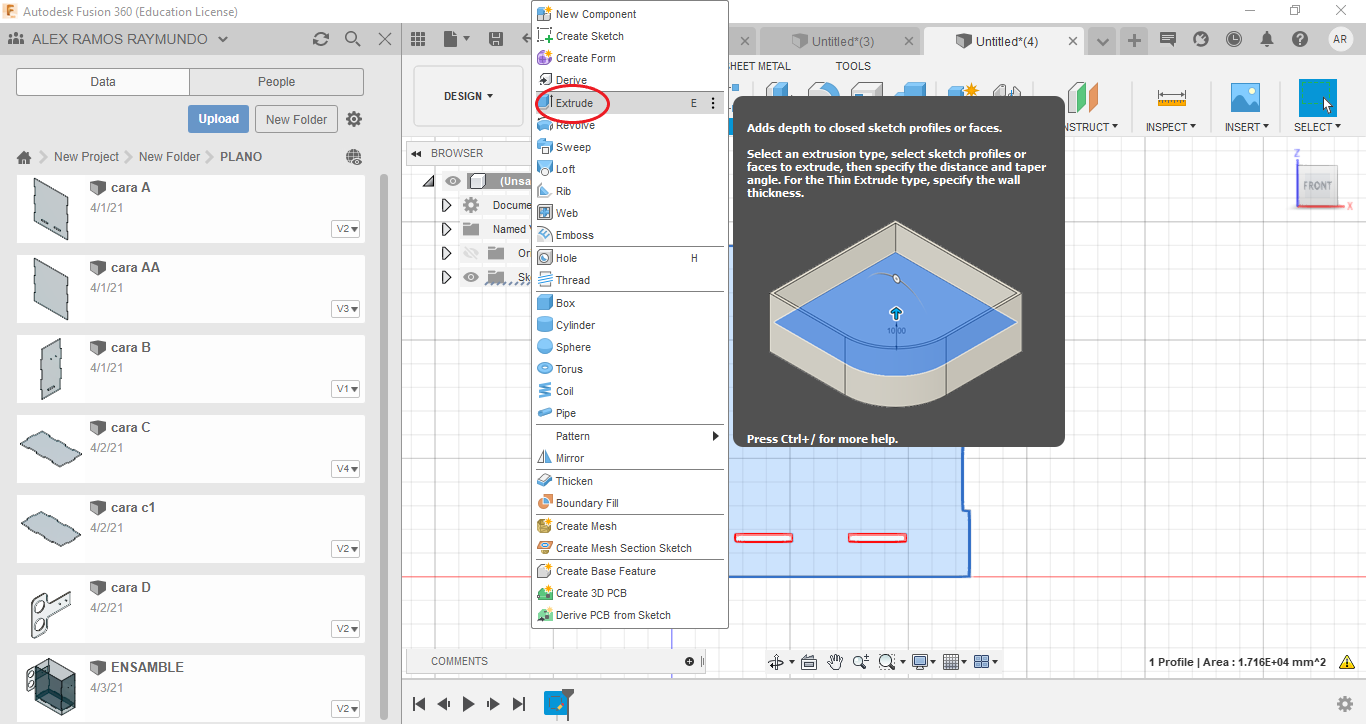This screenshot has width=1366, height=724.
Task: Click the FRONT face of ViewCube
Action: [x=1317, y=185]
